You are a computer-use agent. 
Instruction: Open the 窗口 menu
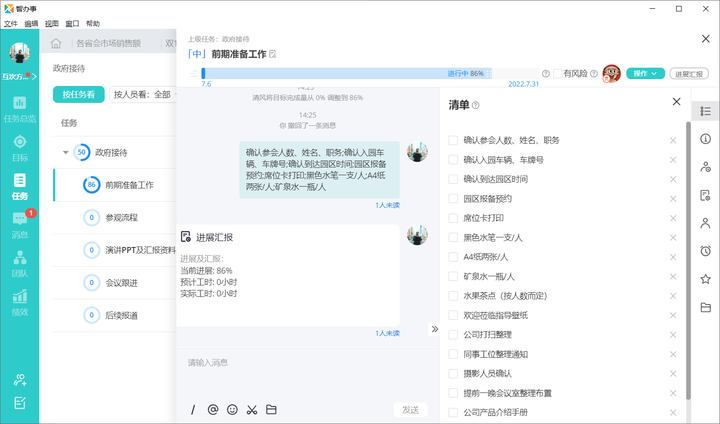(72, 23)
